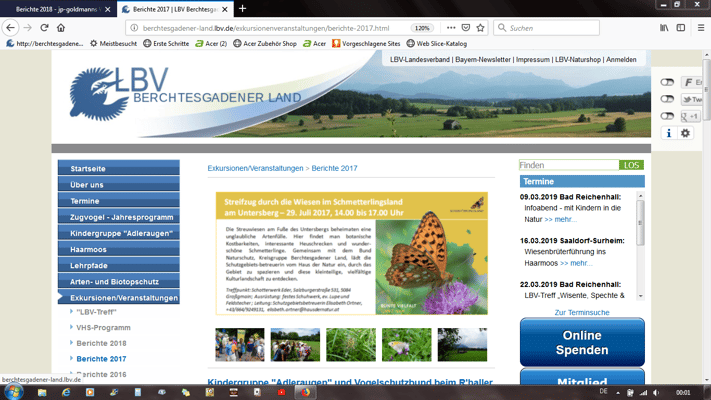Open Arten- und Biotopschutz menu item

(119, 282)
